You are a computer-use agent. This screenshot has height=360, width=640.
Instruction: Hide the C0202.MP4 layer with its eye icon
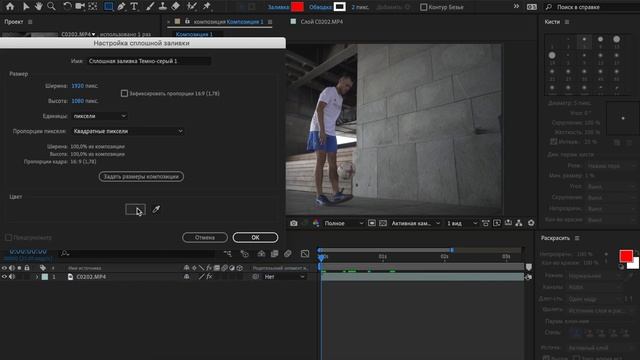(4, 277)
